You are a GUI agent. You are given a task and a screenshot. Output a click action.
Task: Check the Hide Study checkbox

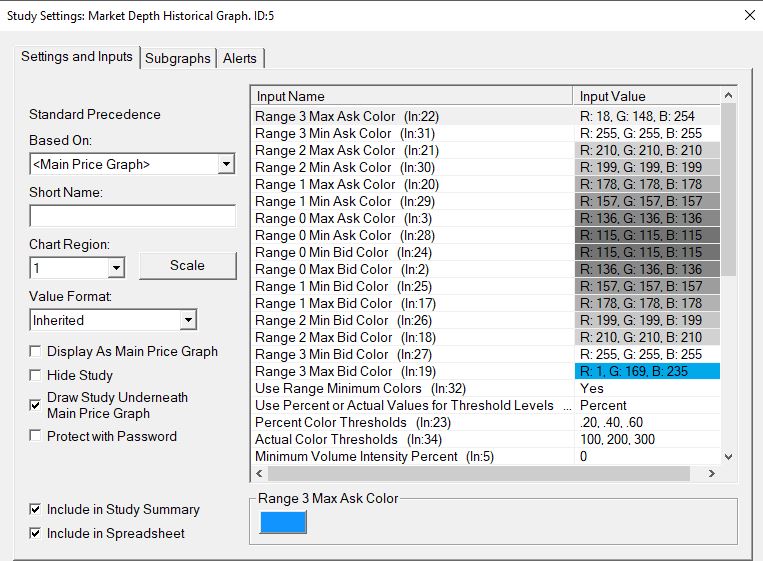[35, 375]
